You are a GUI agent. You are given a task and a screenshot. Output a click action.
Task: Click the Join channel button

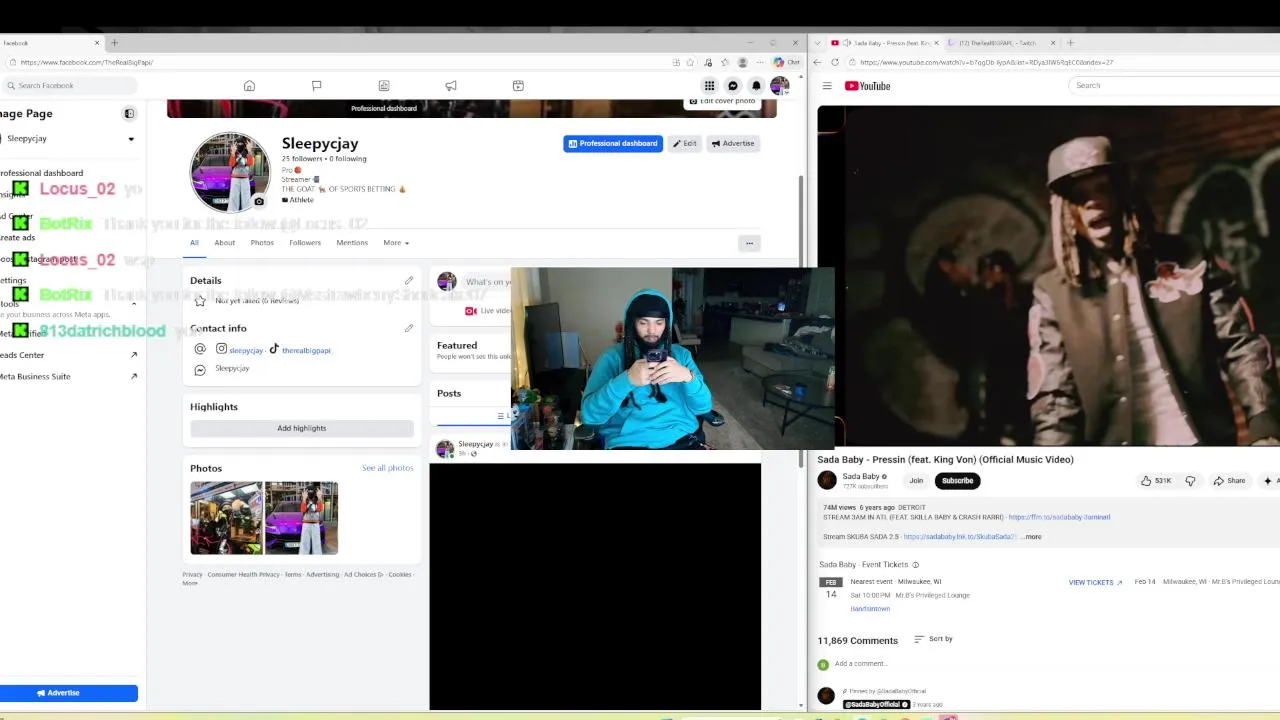916,481
